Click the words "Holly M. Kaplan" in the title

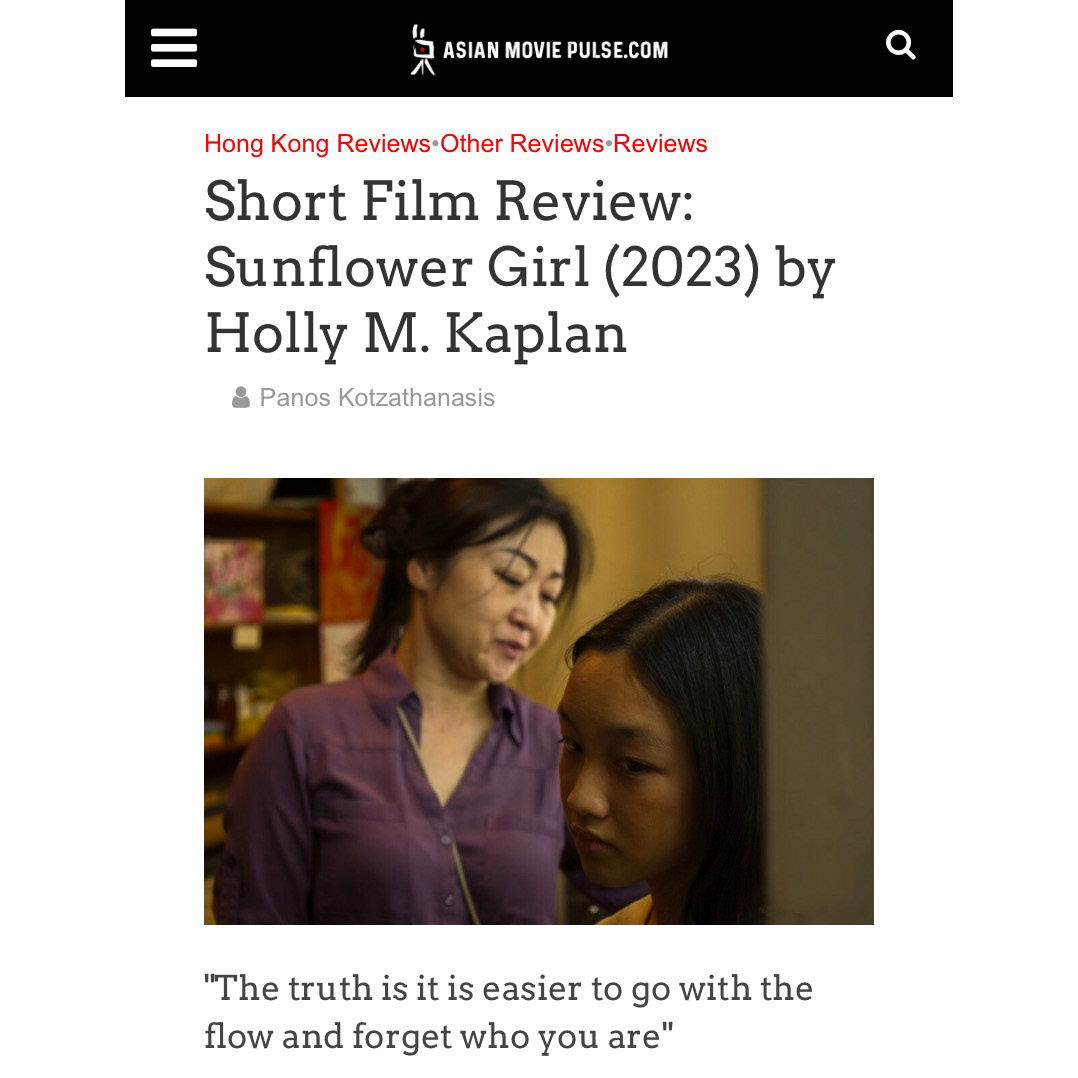(x=416, y=335)
